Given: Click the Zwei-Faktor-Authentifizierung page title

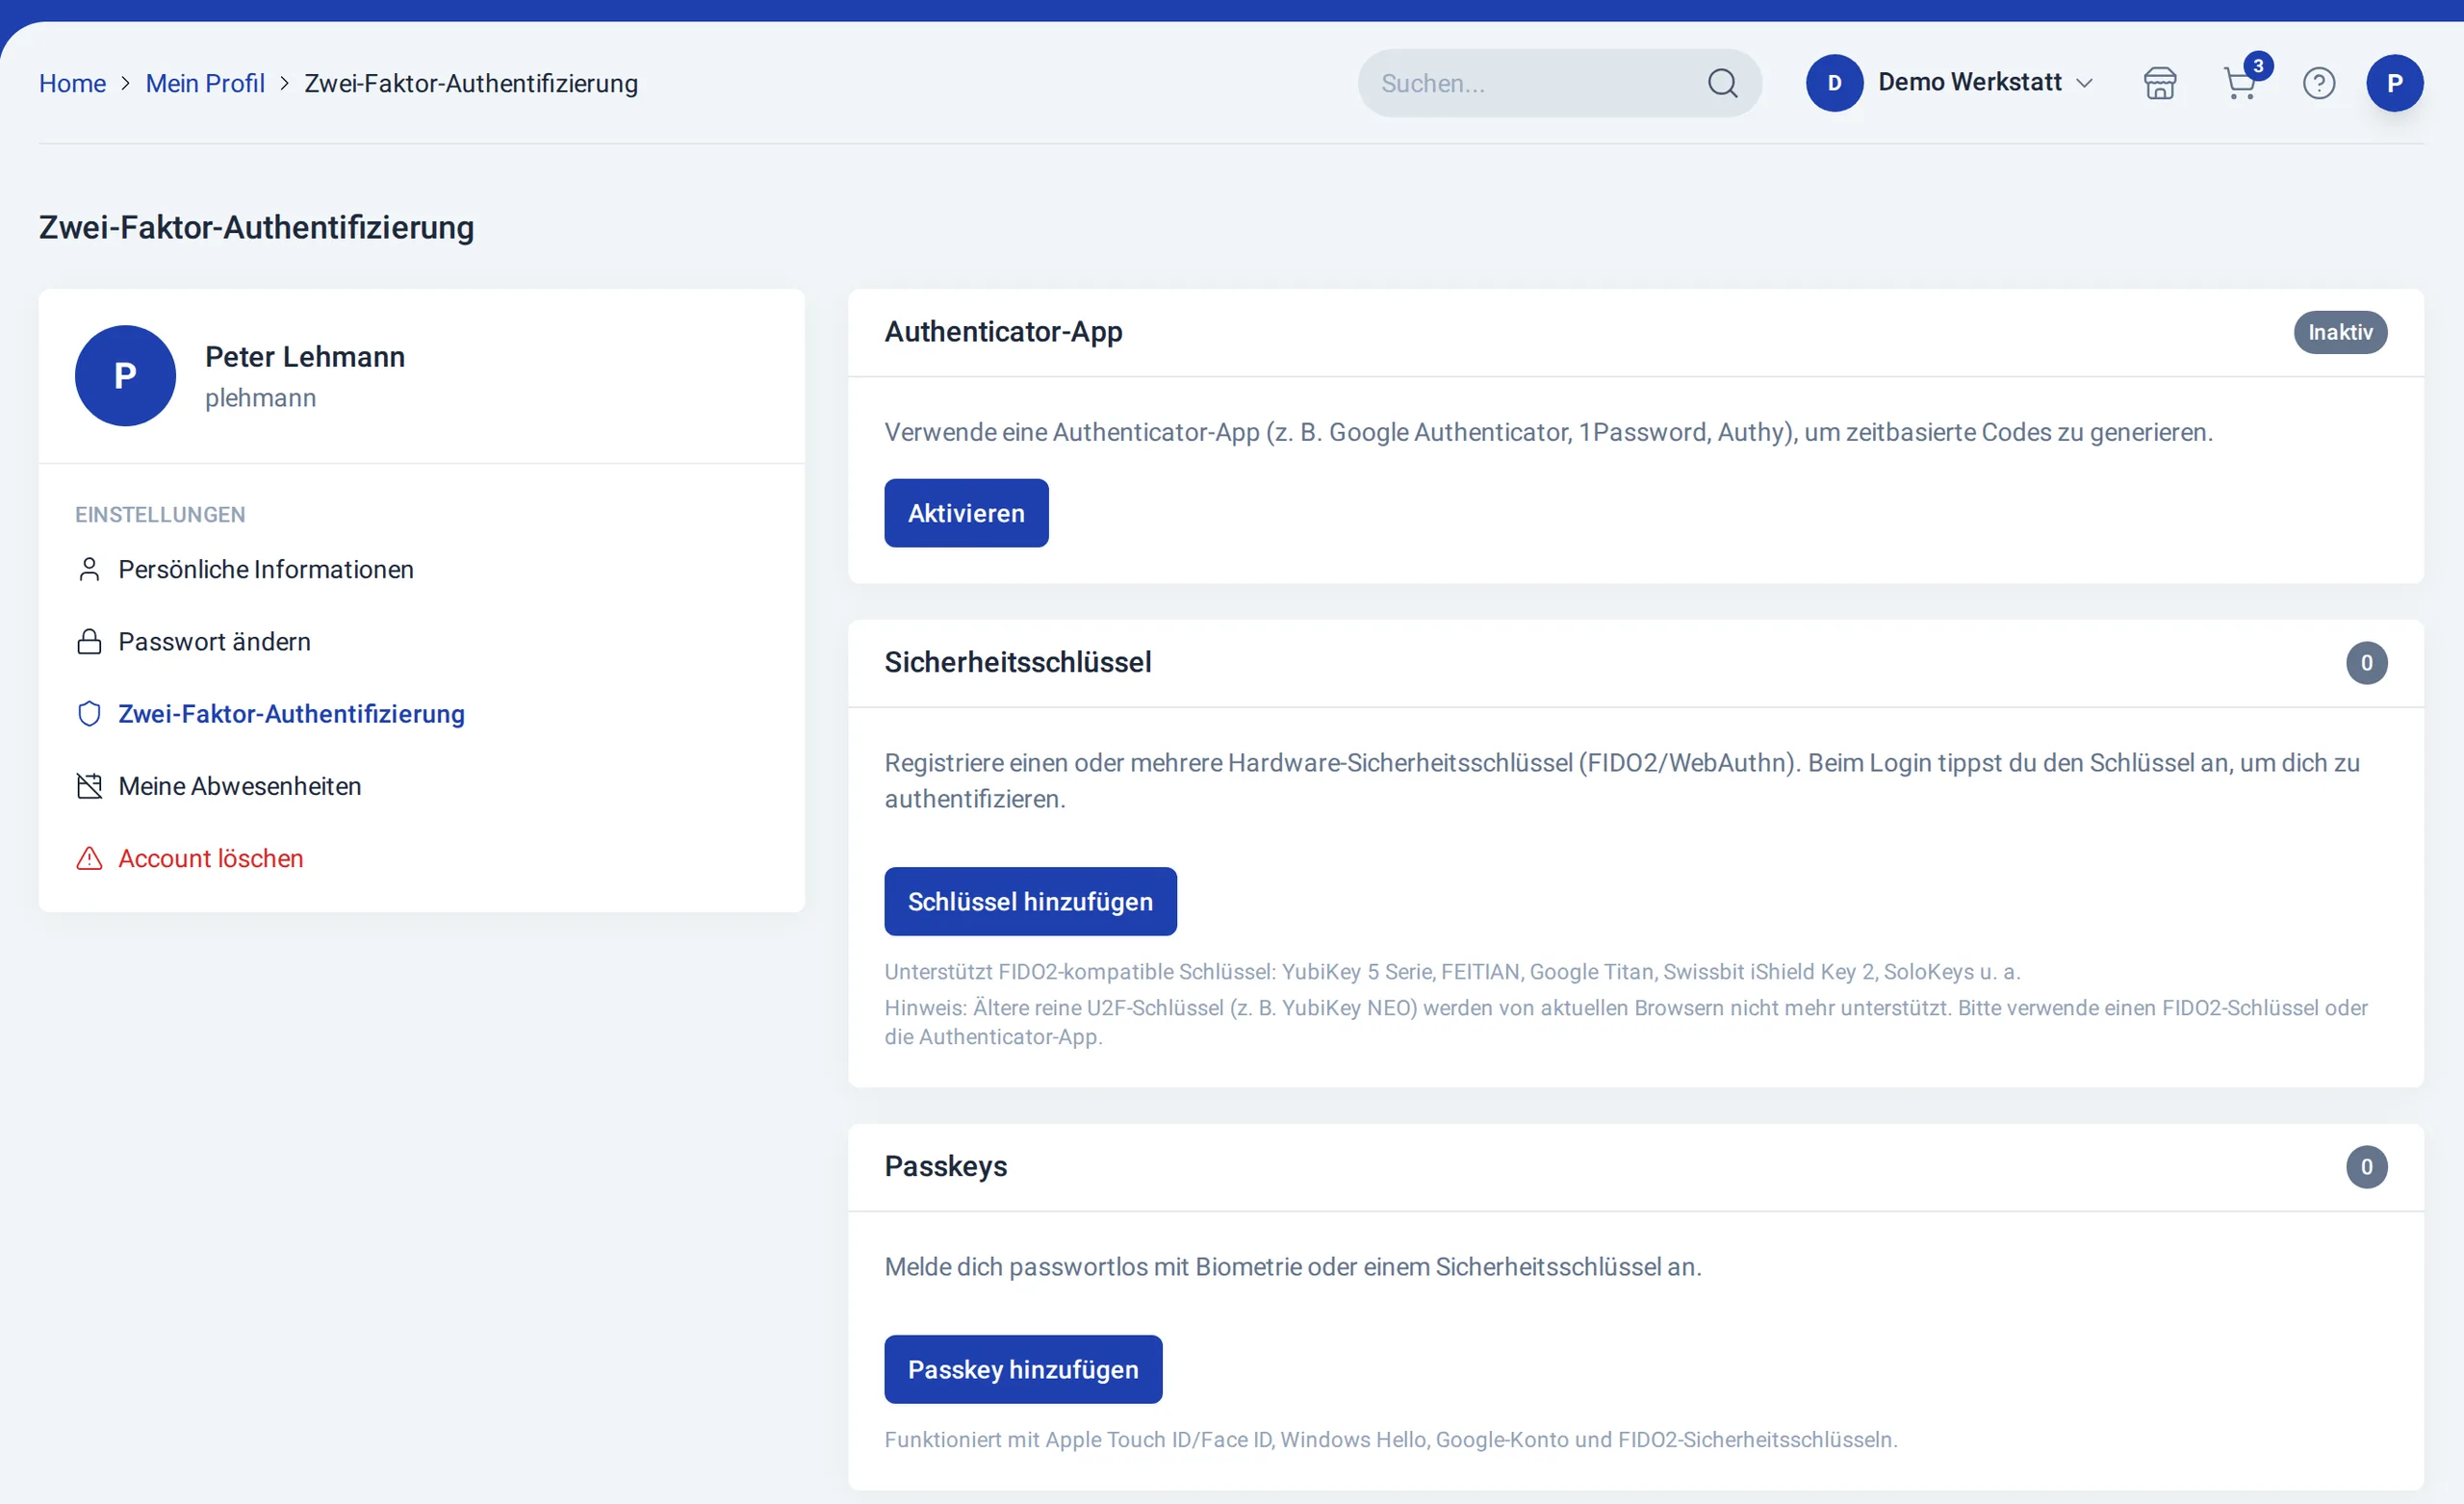Looking at the screenshot, I should click(x=256, y=227).
